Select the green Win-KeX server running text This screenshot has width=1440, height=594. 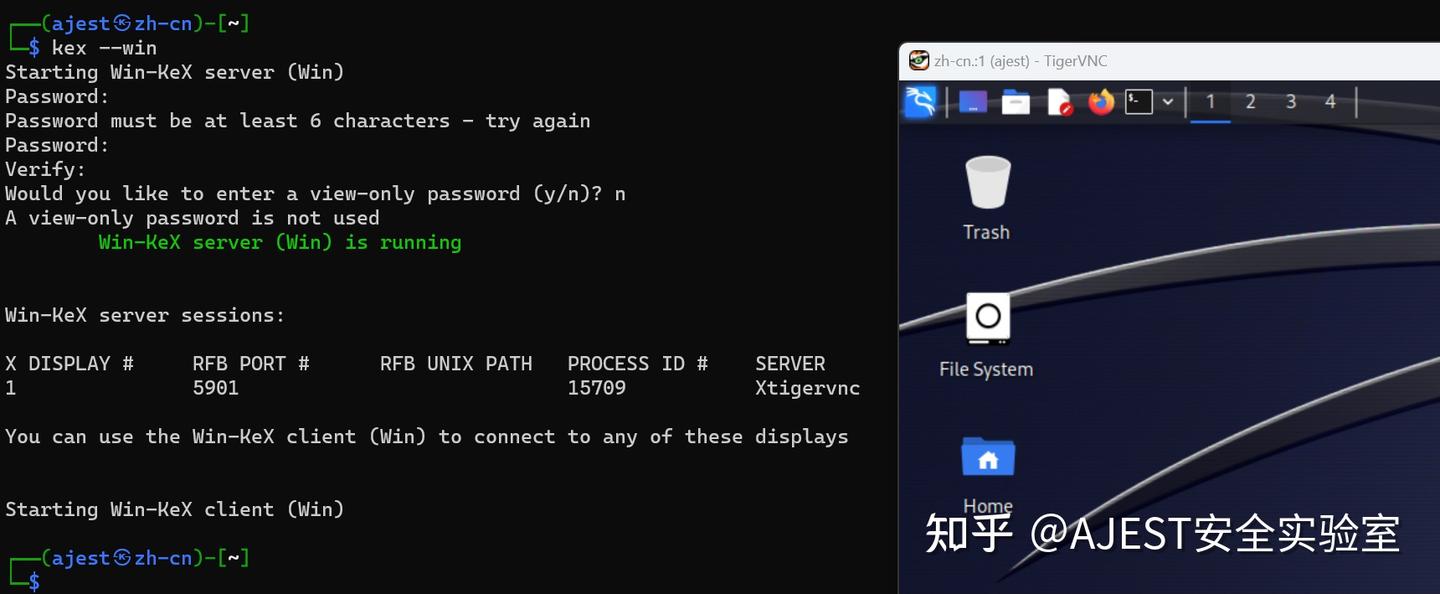280,242
